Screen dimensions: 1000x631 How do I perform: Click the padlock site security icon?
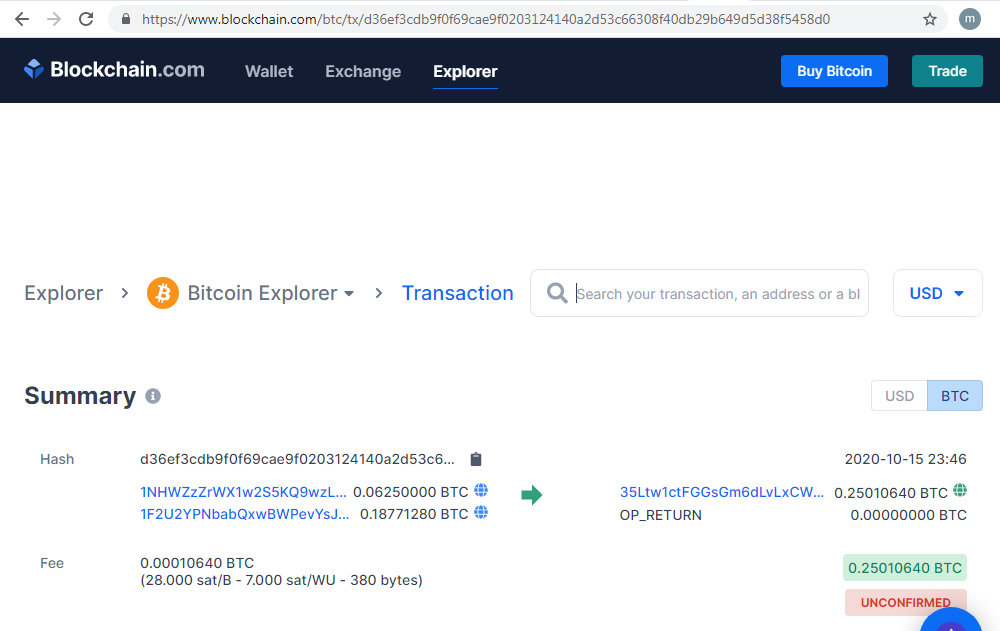pos(126,19)
